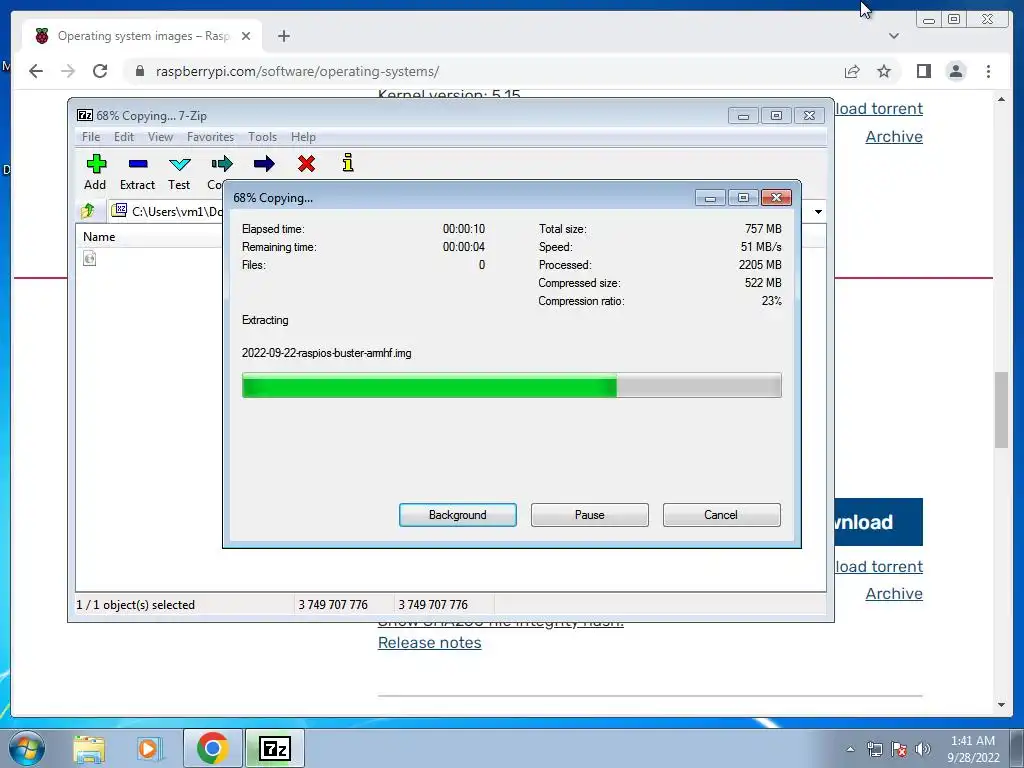Screen dimensions: 1024x768
Task: Click the Background button
Action: [458, 515]
